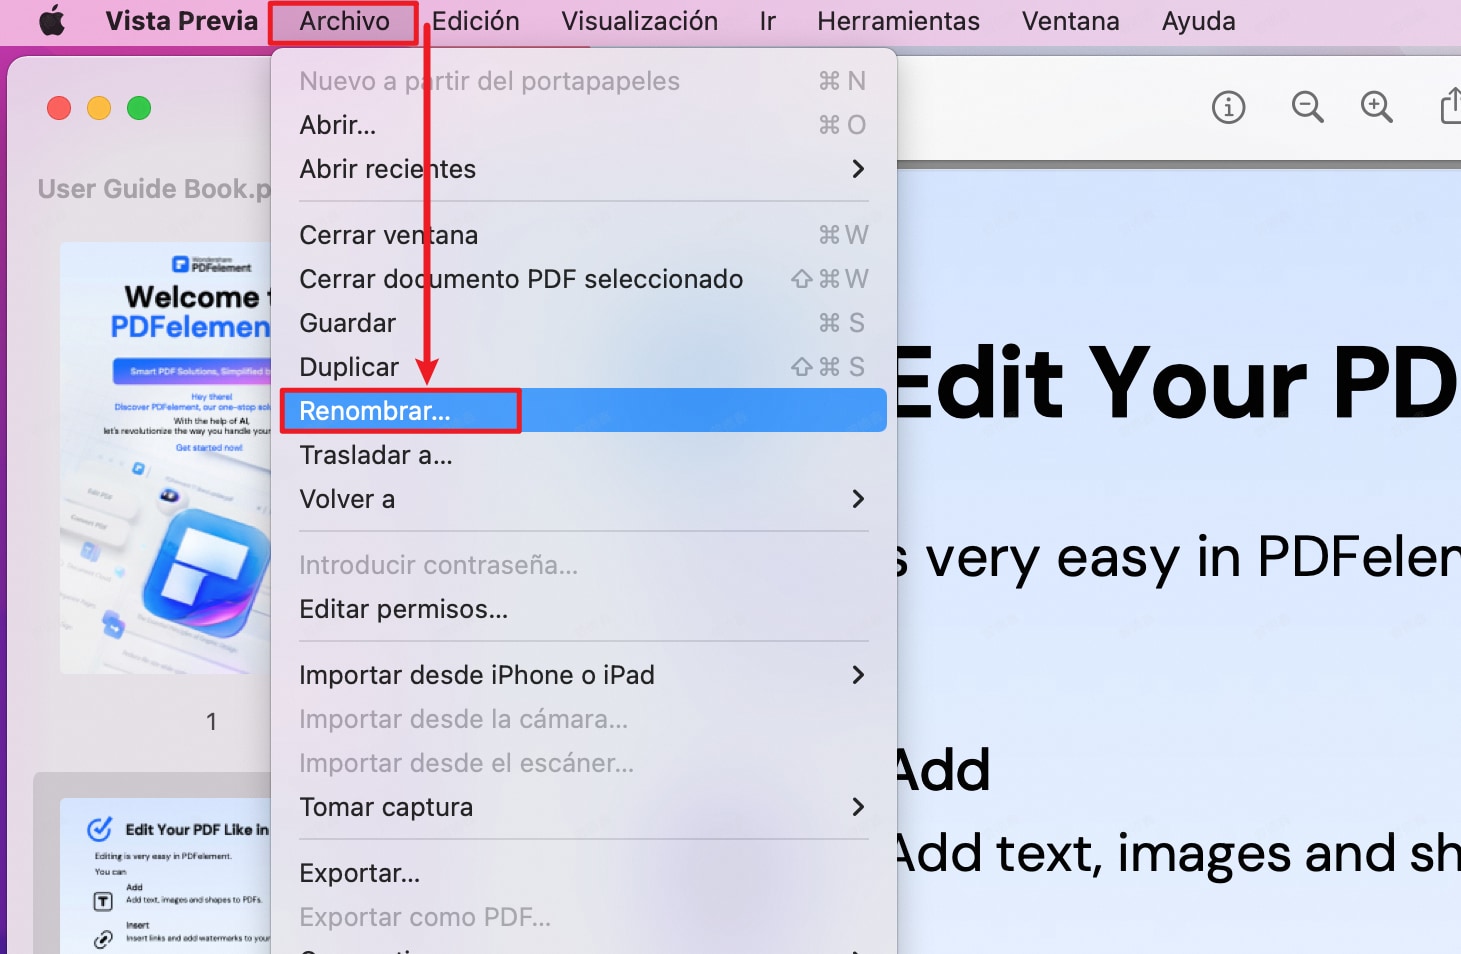The width and height of the screenshot is (1461, 954).
Task: Select the Edit Your PDF page thumbnail
Action: [165, 876]
